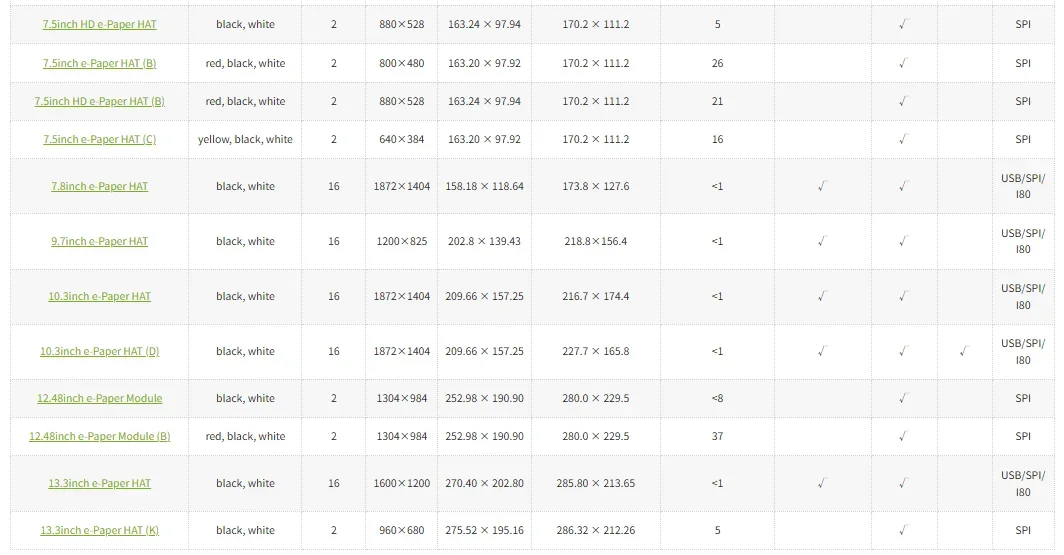Follow the 7.5inch e-Paper HAT (C) link
The width and height of the screenshot is (1064, 555).
pos(99,139)
